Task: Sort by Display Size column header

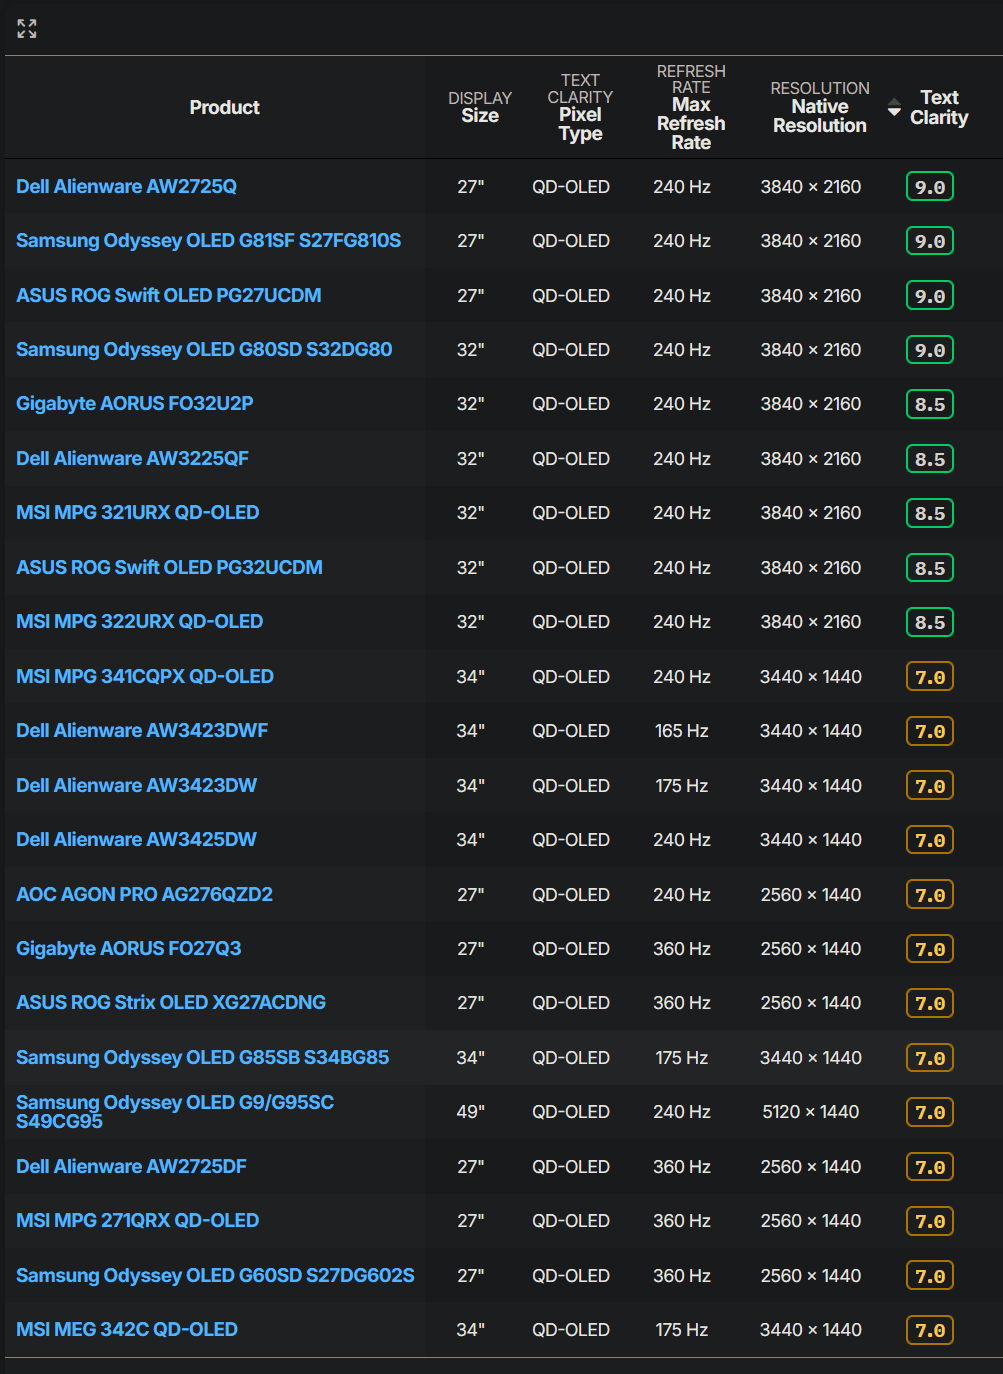Action: tap(480, 107)
